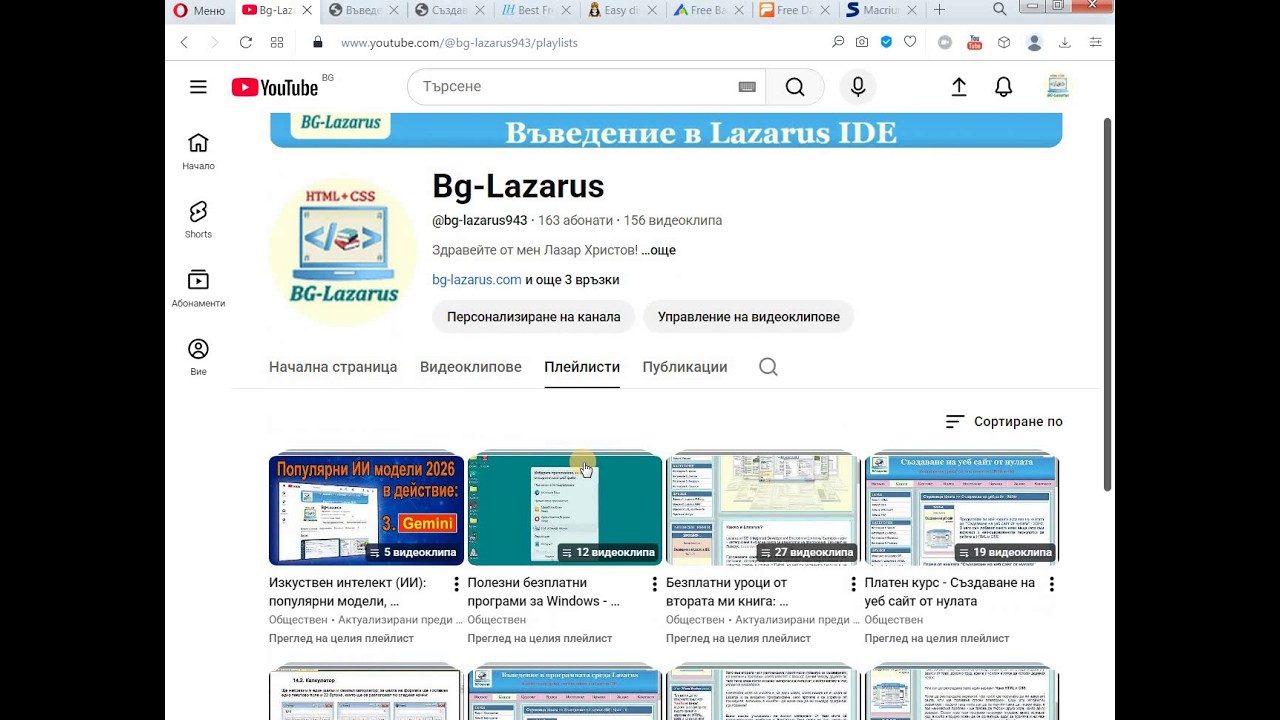Open YouTube notifications bell
The width and height of the screenshot is (1280, 720).
point(1004,87)
